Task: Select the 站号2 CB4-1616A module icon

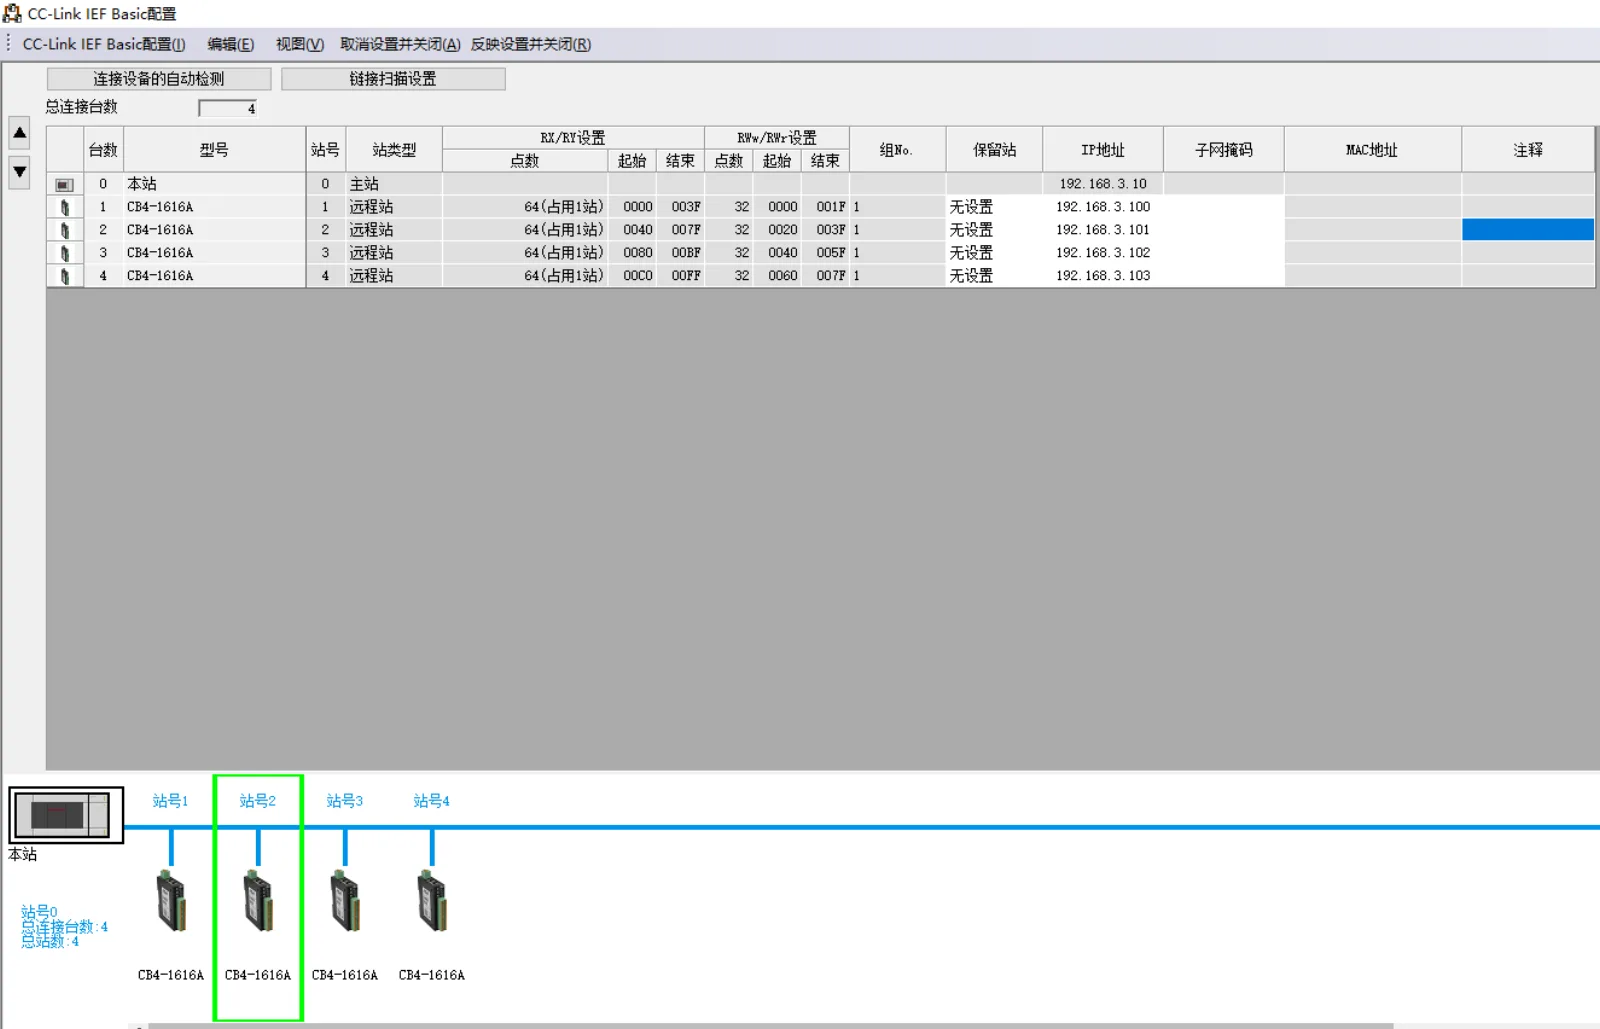Action: 258,900
